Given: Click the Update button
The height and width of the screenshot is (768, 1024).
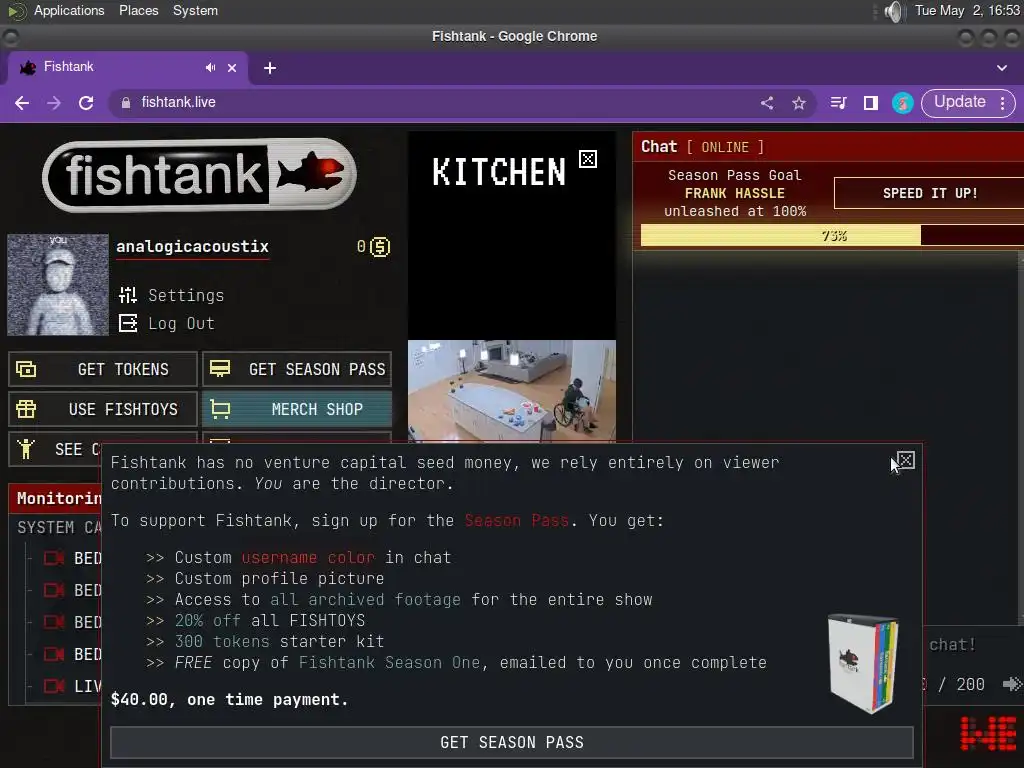Looking at the screenshot, I should pos(959,102).
